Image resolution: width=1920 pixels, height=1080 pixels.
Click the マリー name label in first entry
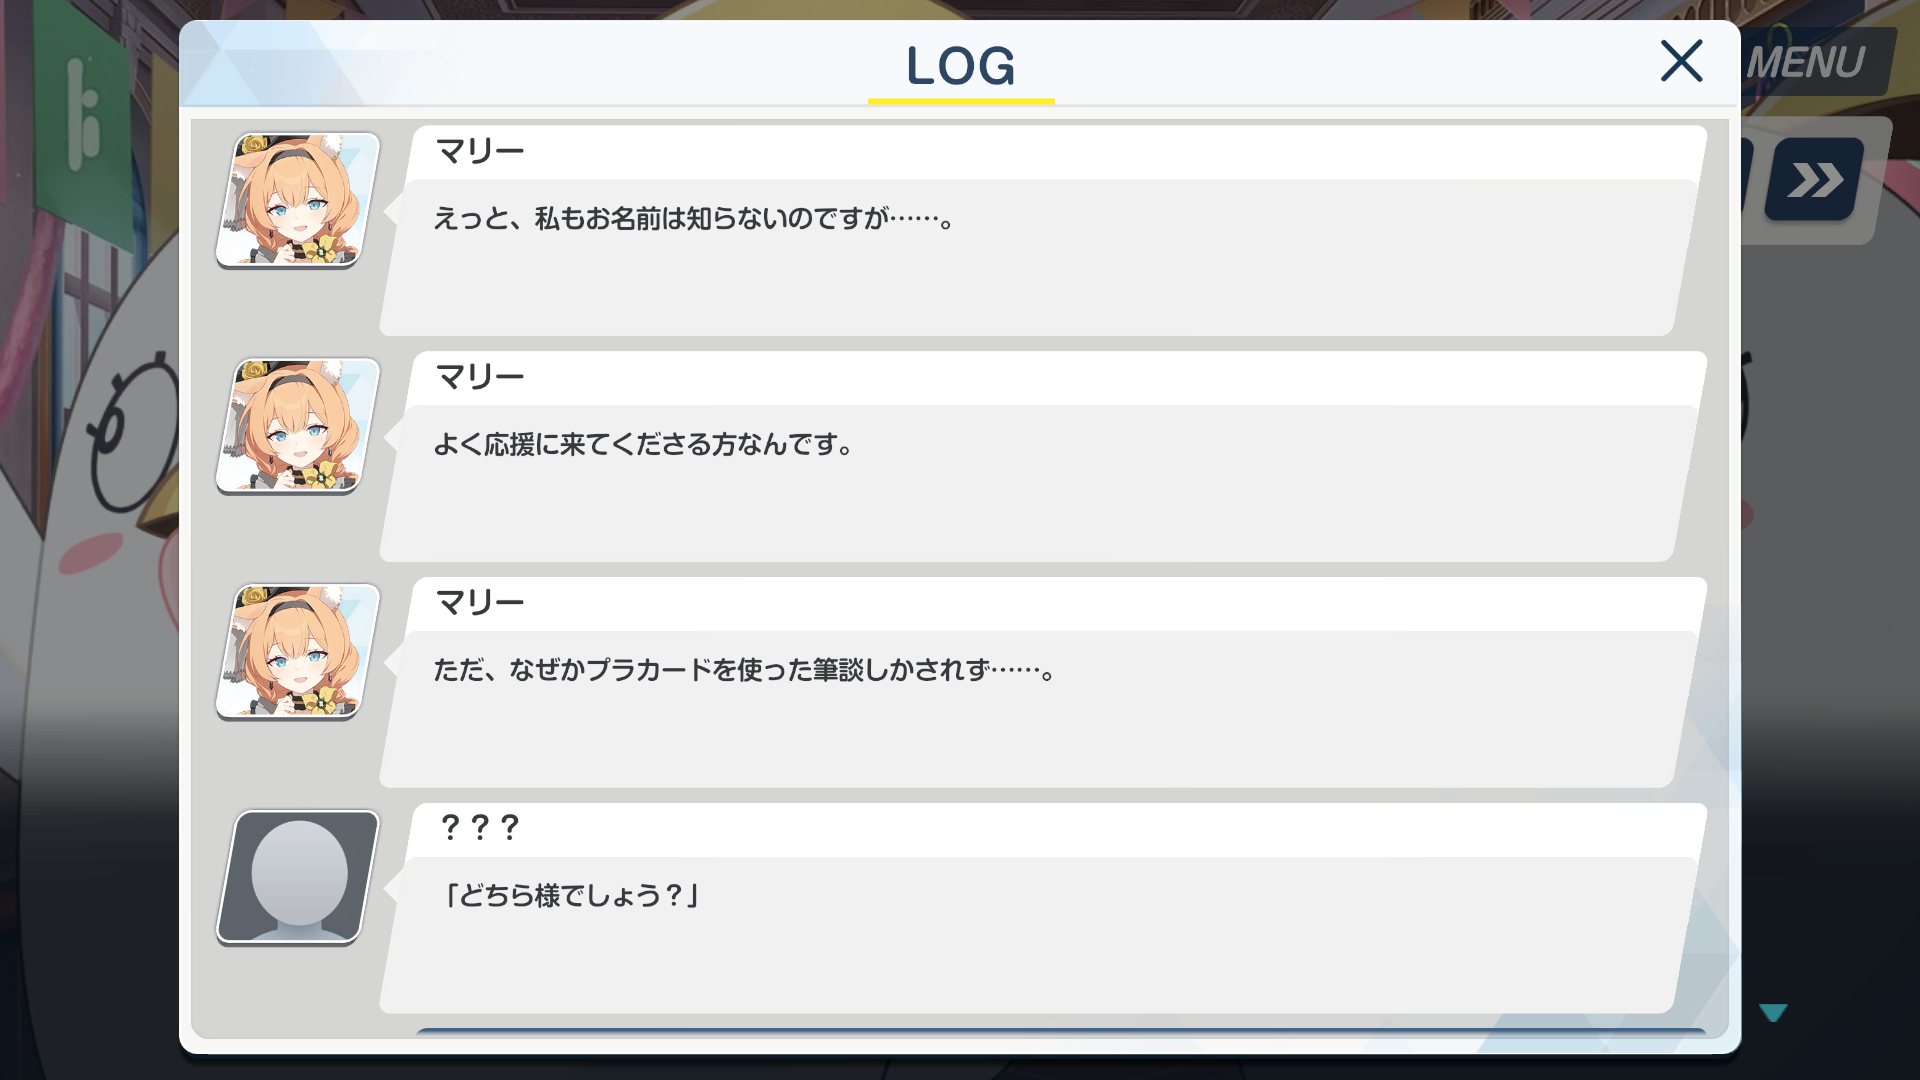[x=480, y=152]
